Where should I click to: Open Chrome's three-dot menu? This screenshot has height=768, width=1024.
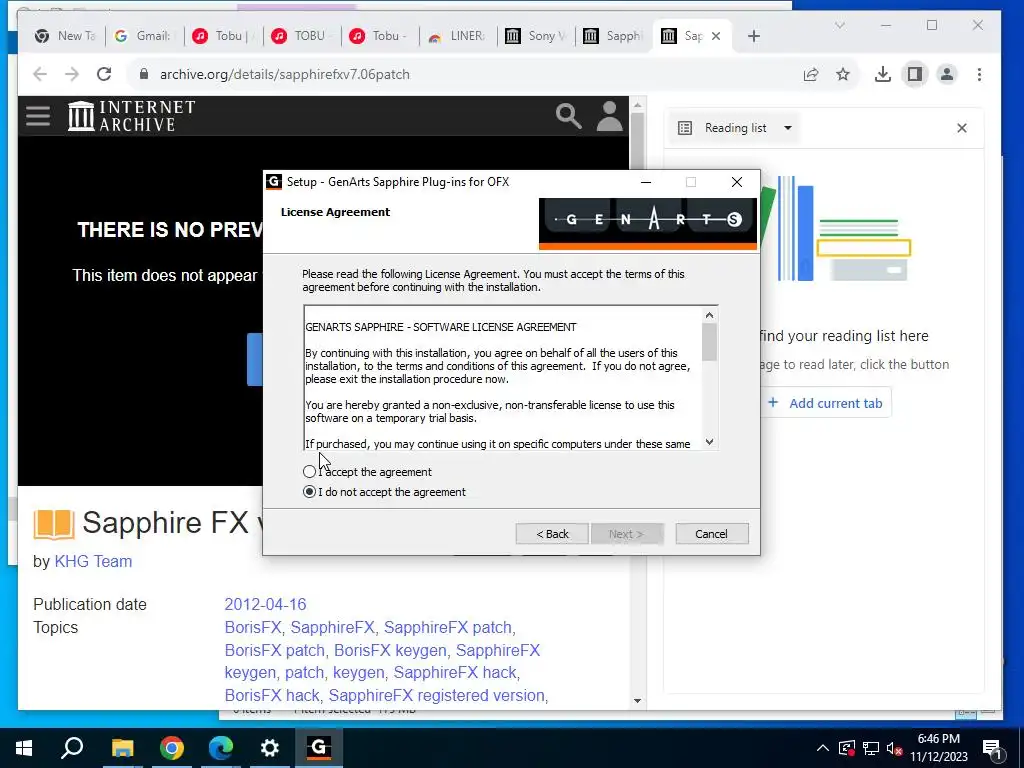[x=979, y=74]
